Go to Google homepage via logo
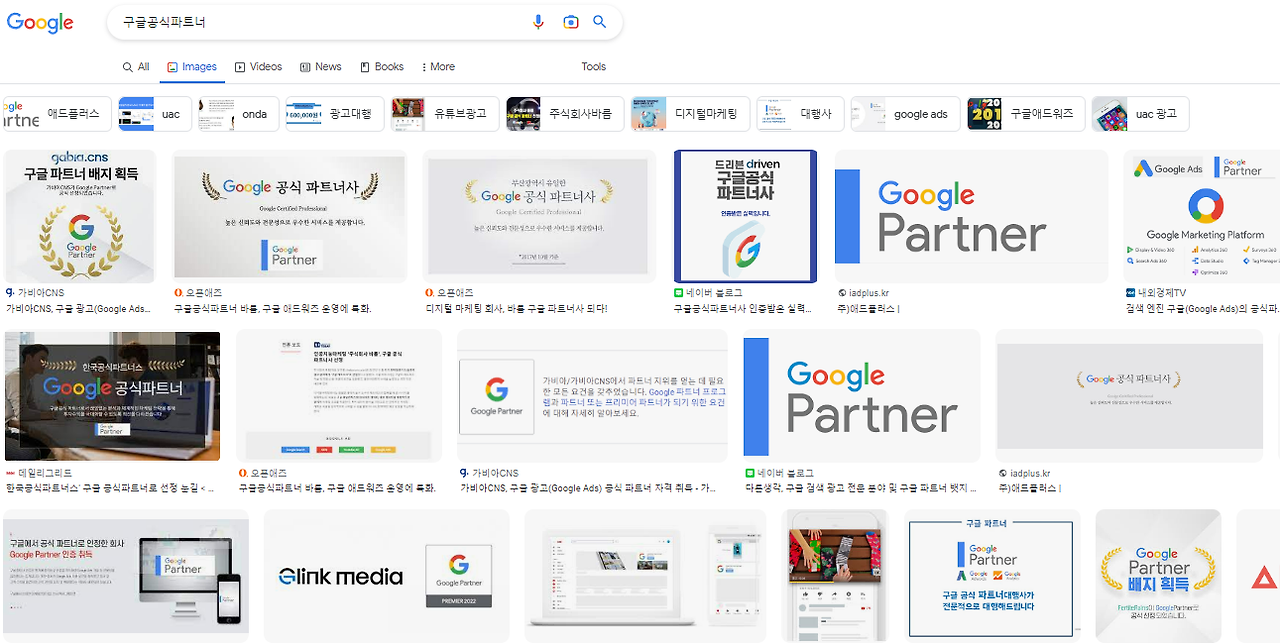Viewport: 1280px width, 644px height. (x=40, y=22)
